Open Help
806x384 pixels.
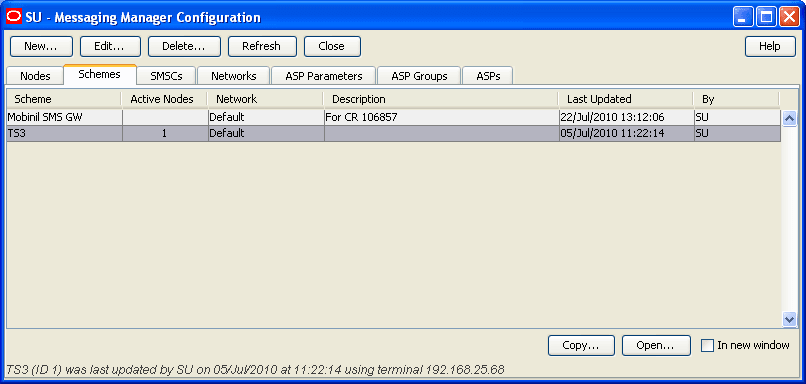[770, 46]
